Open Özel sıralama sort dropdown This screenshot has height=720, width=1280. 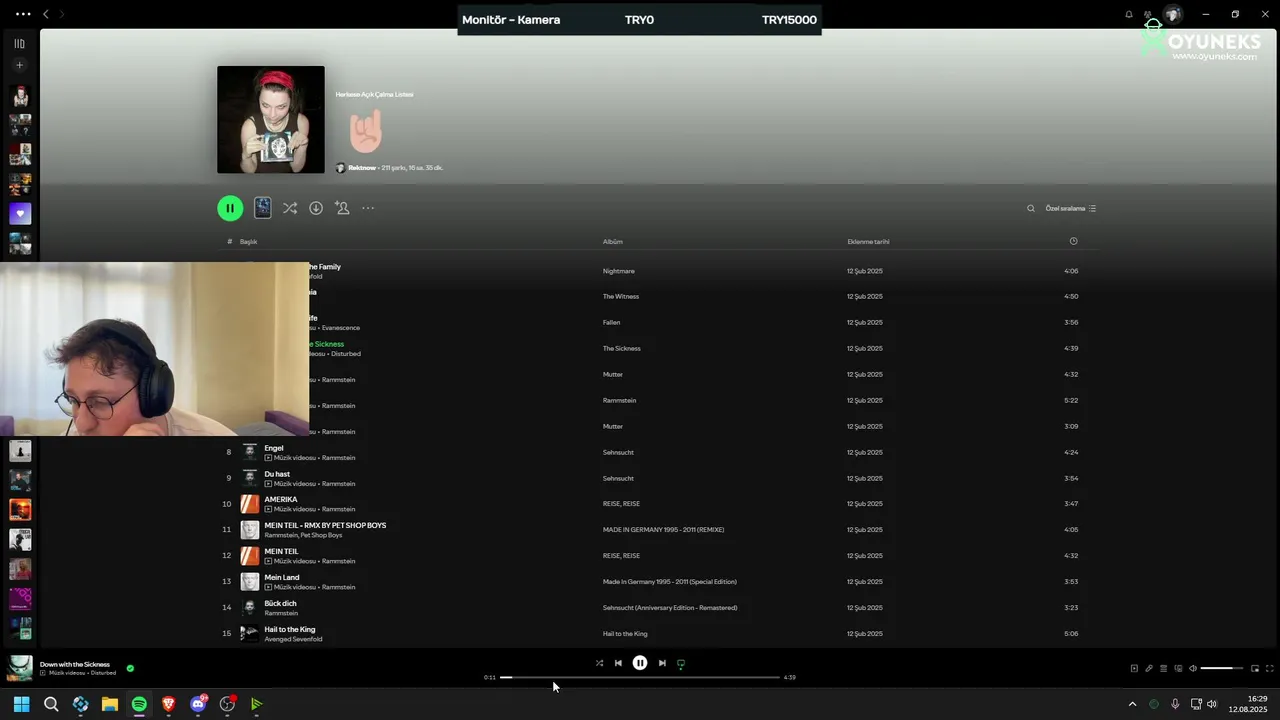[x=1071, y=208]
